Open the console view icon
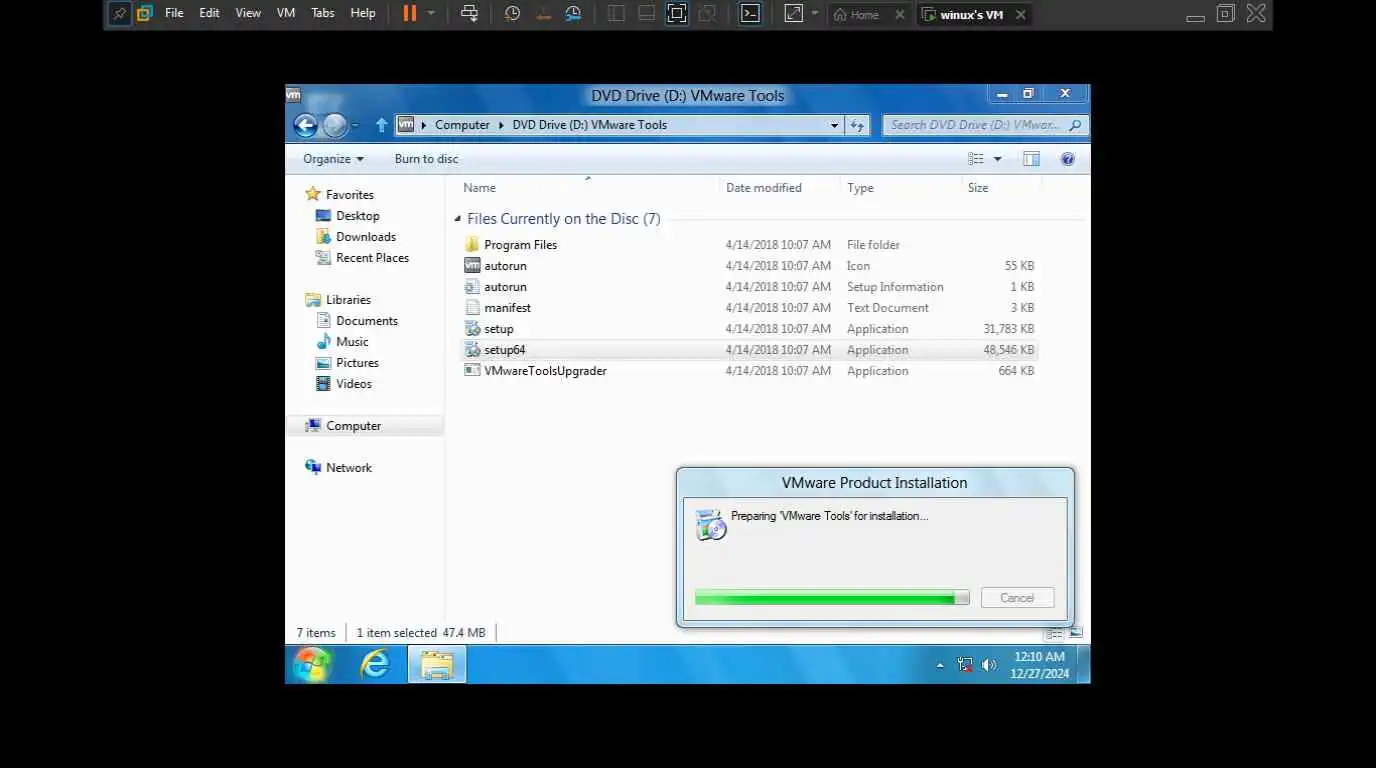 (x=750, y=14)
